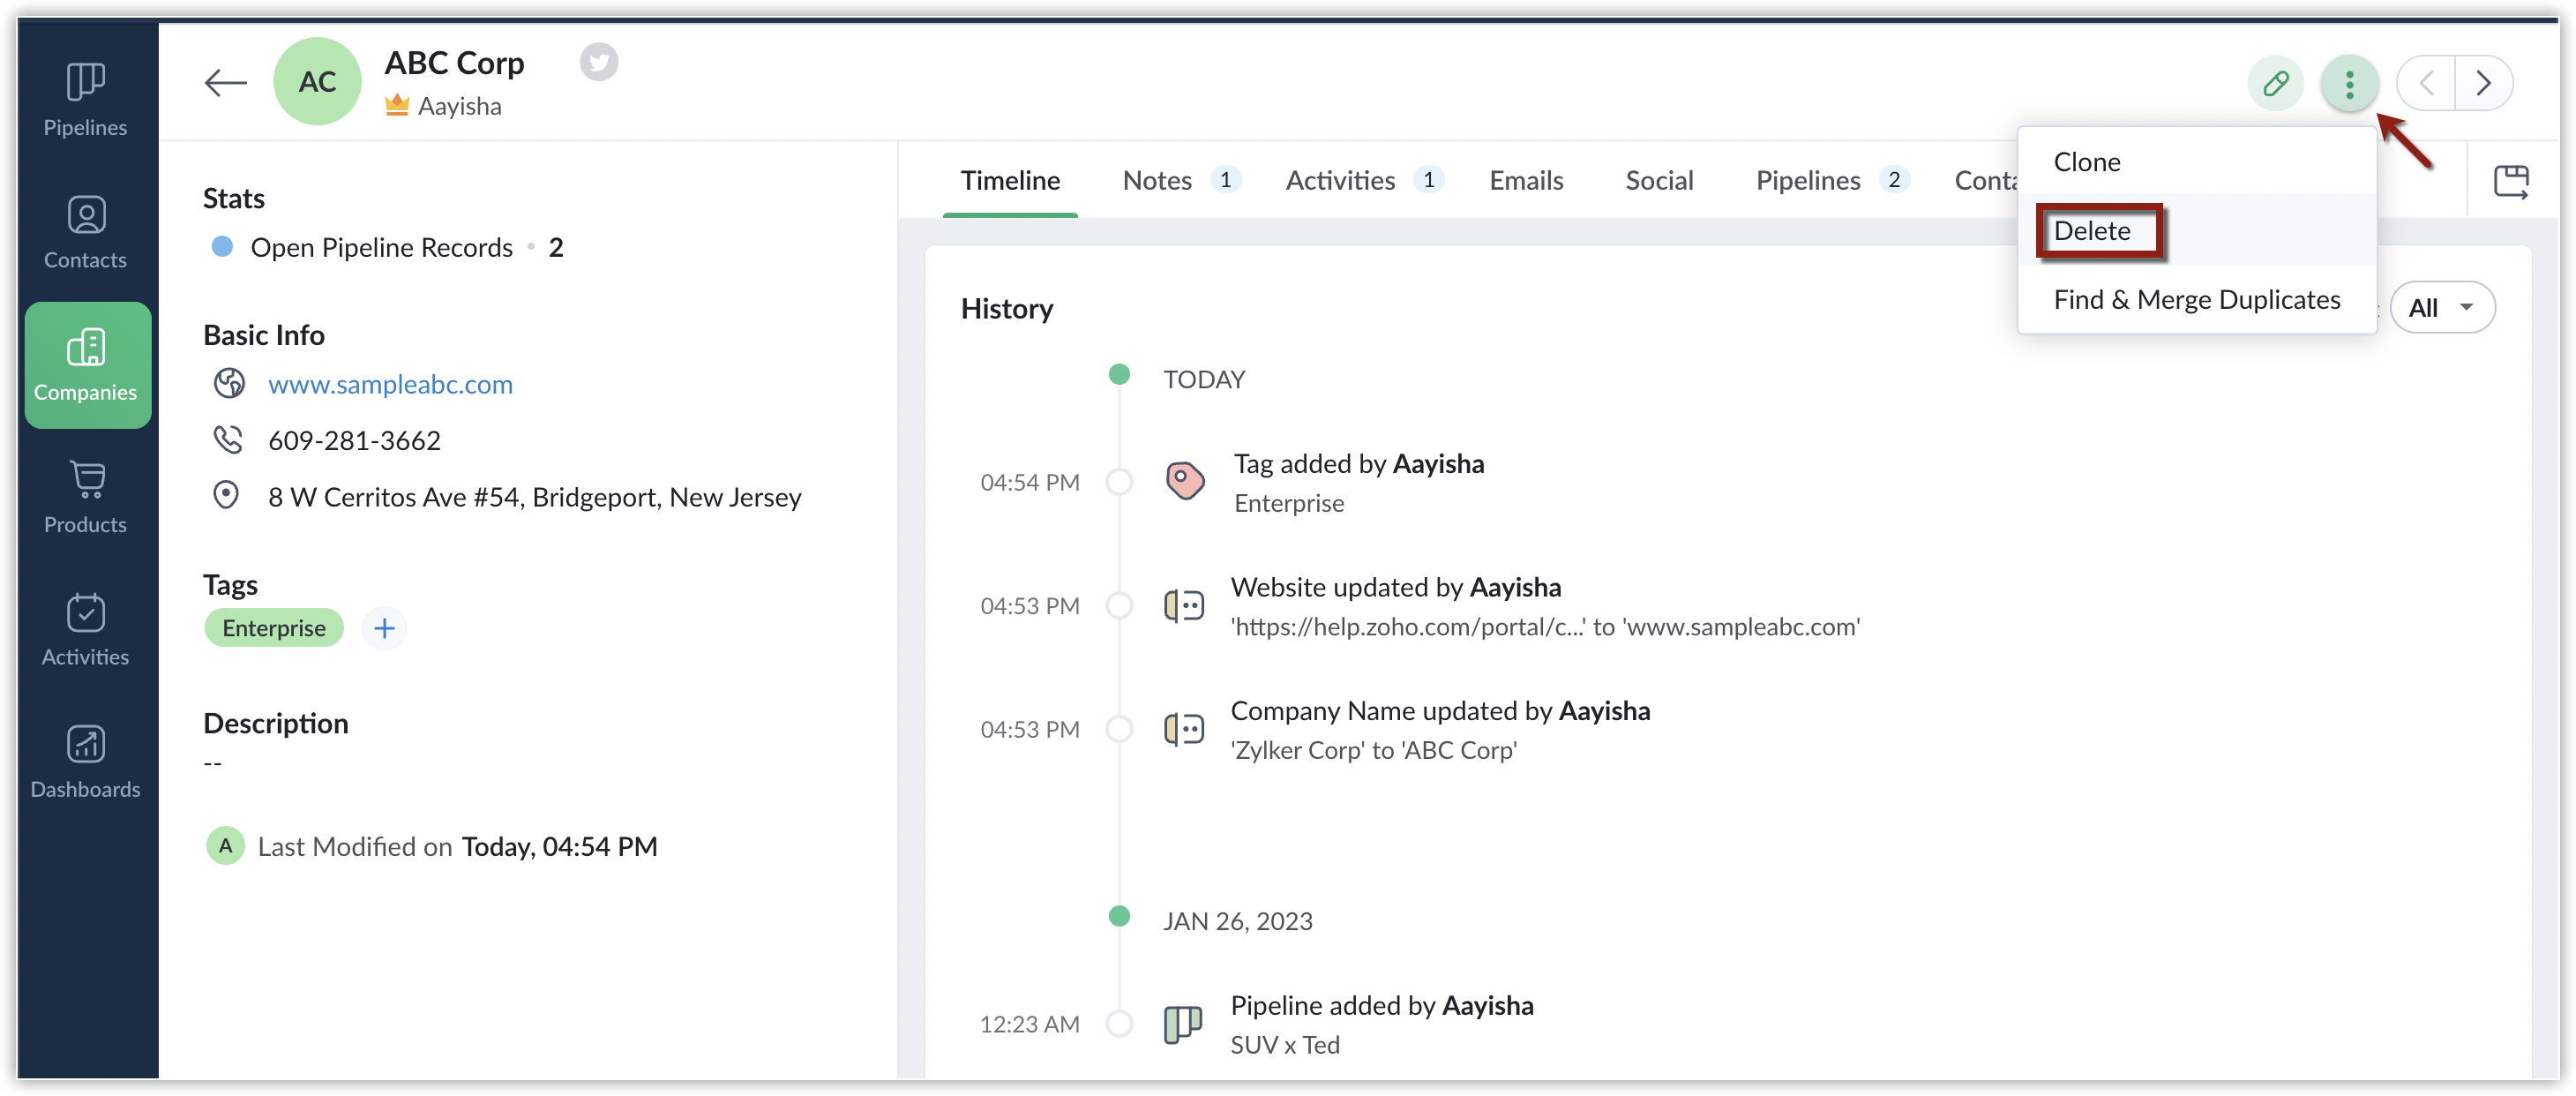Viewport: 2576px width, 1096px height.
Task: Click the back arrow
Action: click(x=225, y=82)
